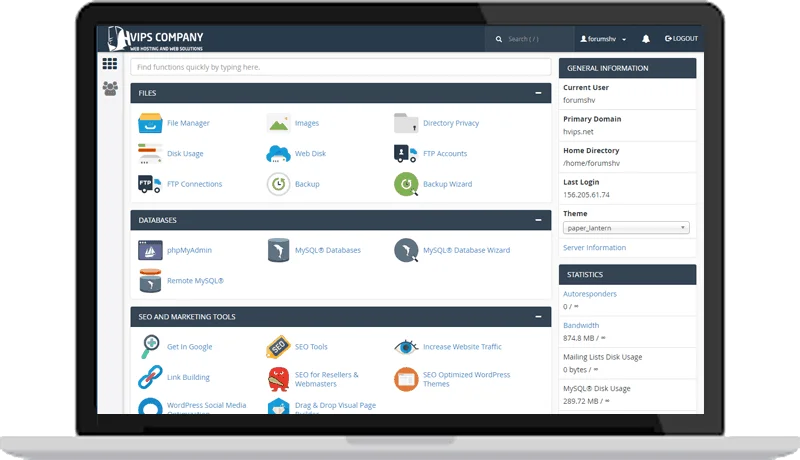Open the paper_lantern theme dropdown

[626, 228]
